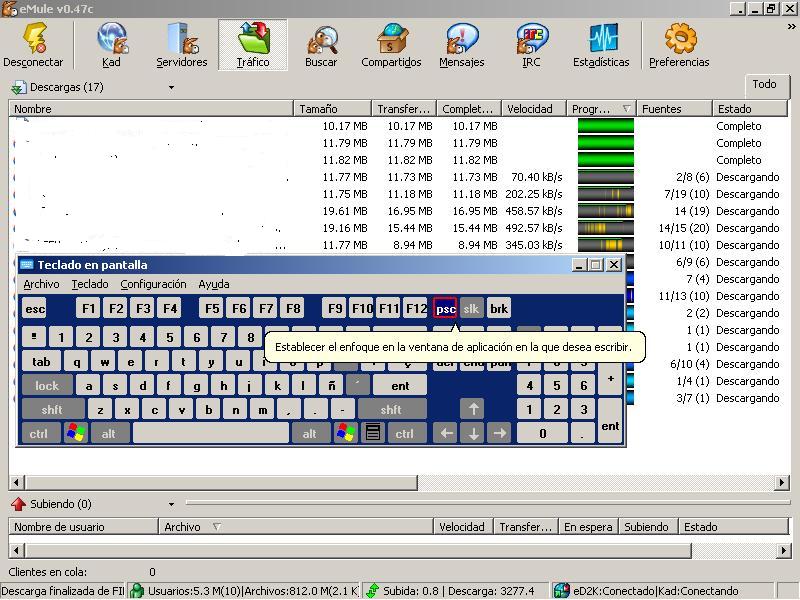Open the Teclado menu
The height and width of the screenshot is (600, 800).
(90, 284)
